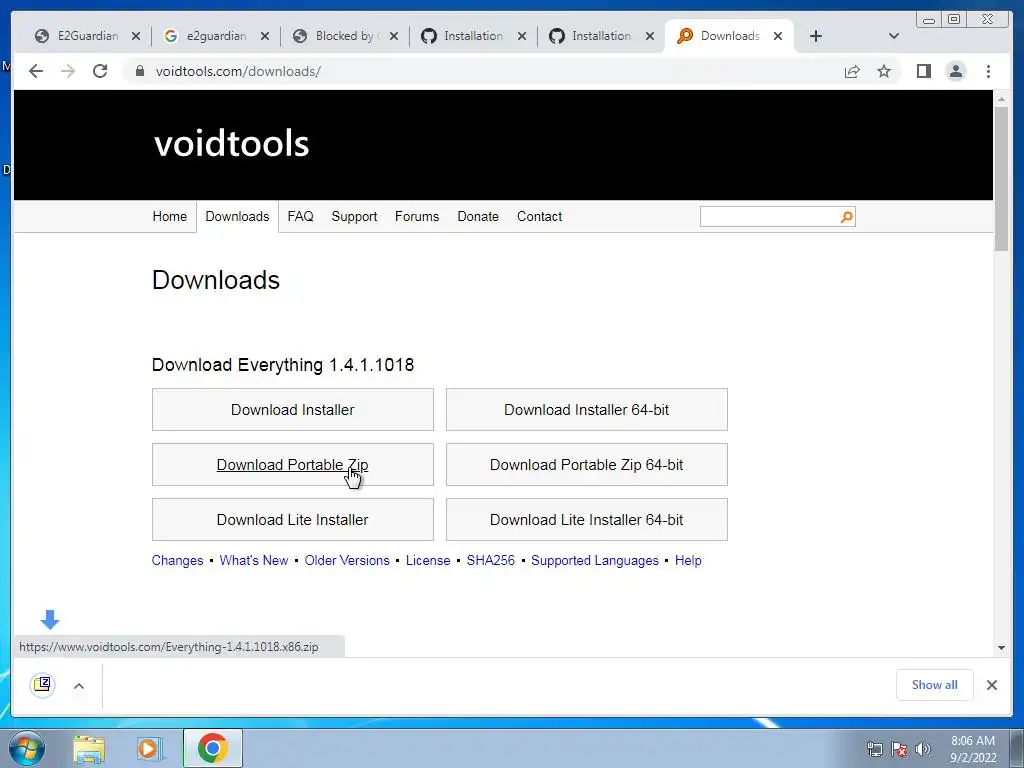Click the Chrome taskbar icon
This screenshot has width=1024, height=768.
(x=212, y=748)
